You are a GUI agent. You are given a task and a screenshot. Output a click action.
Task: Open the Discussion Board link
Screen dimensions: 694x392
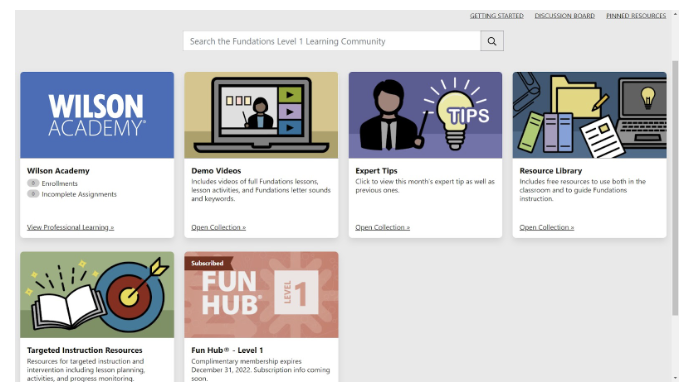(x=564, y=15)
